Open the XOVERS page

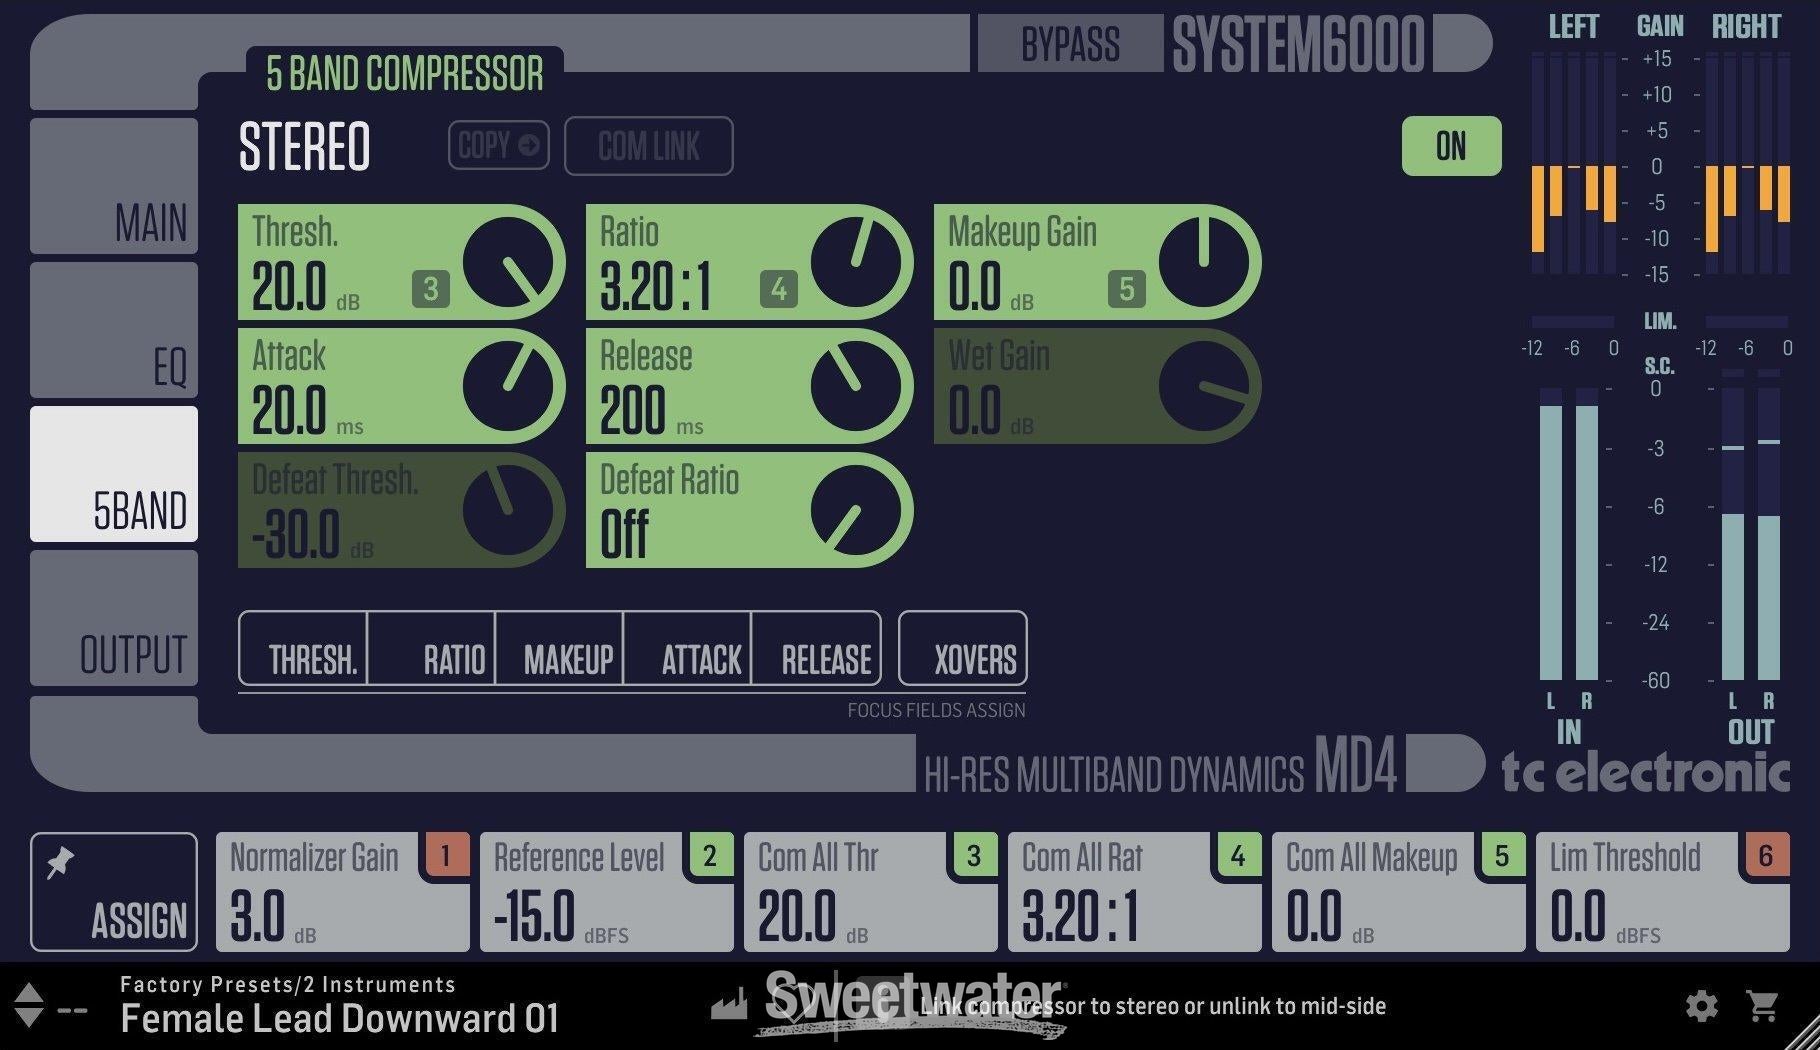pyautogui.click(x=963, y=648)
